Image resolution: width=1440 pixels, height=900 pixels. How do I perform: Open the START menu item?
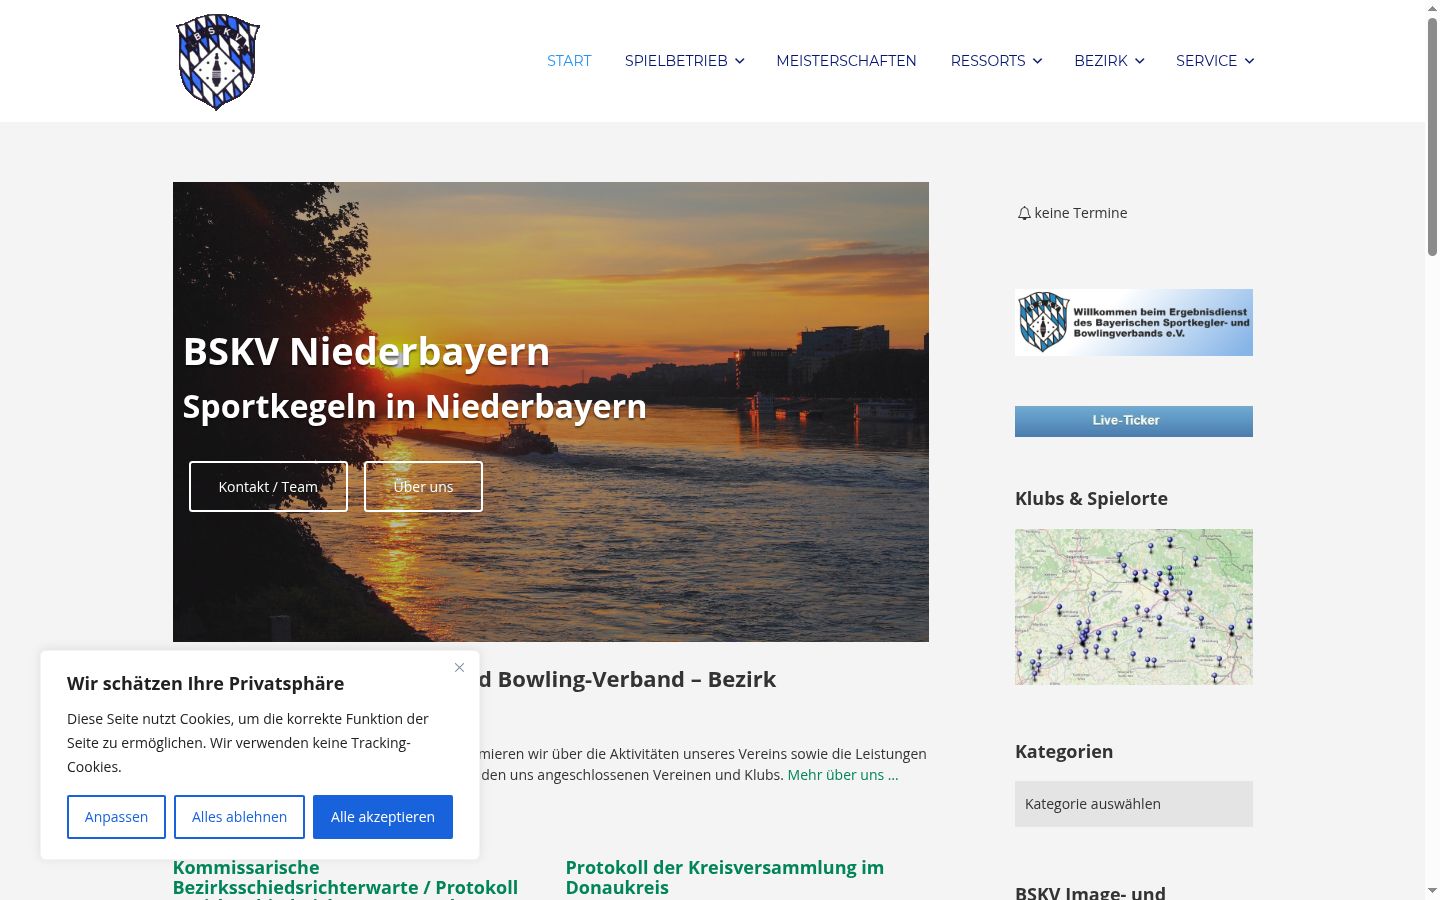pos(569,61)
